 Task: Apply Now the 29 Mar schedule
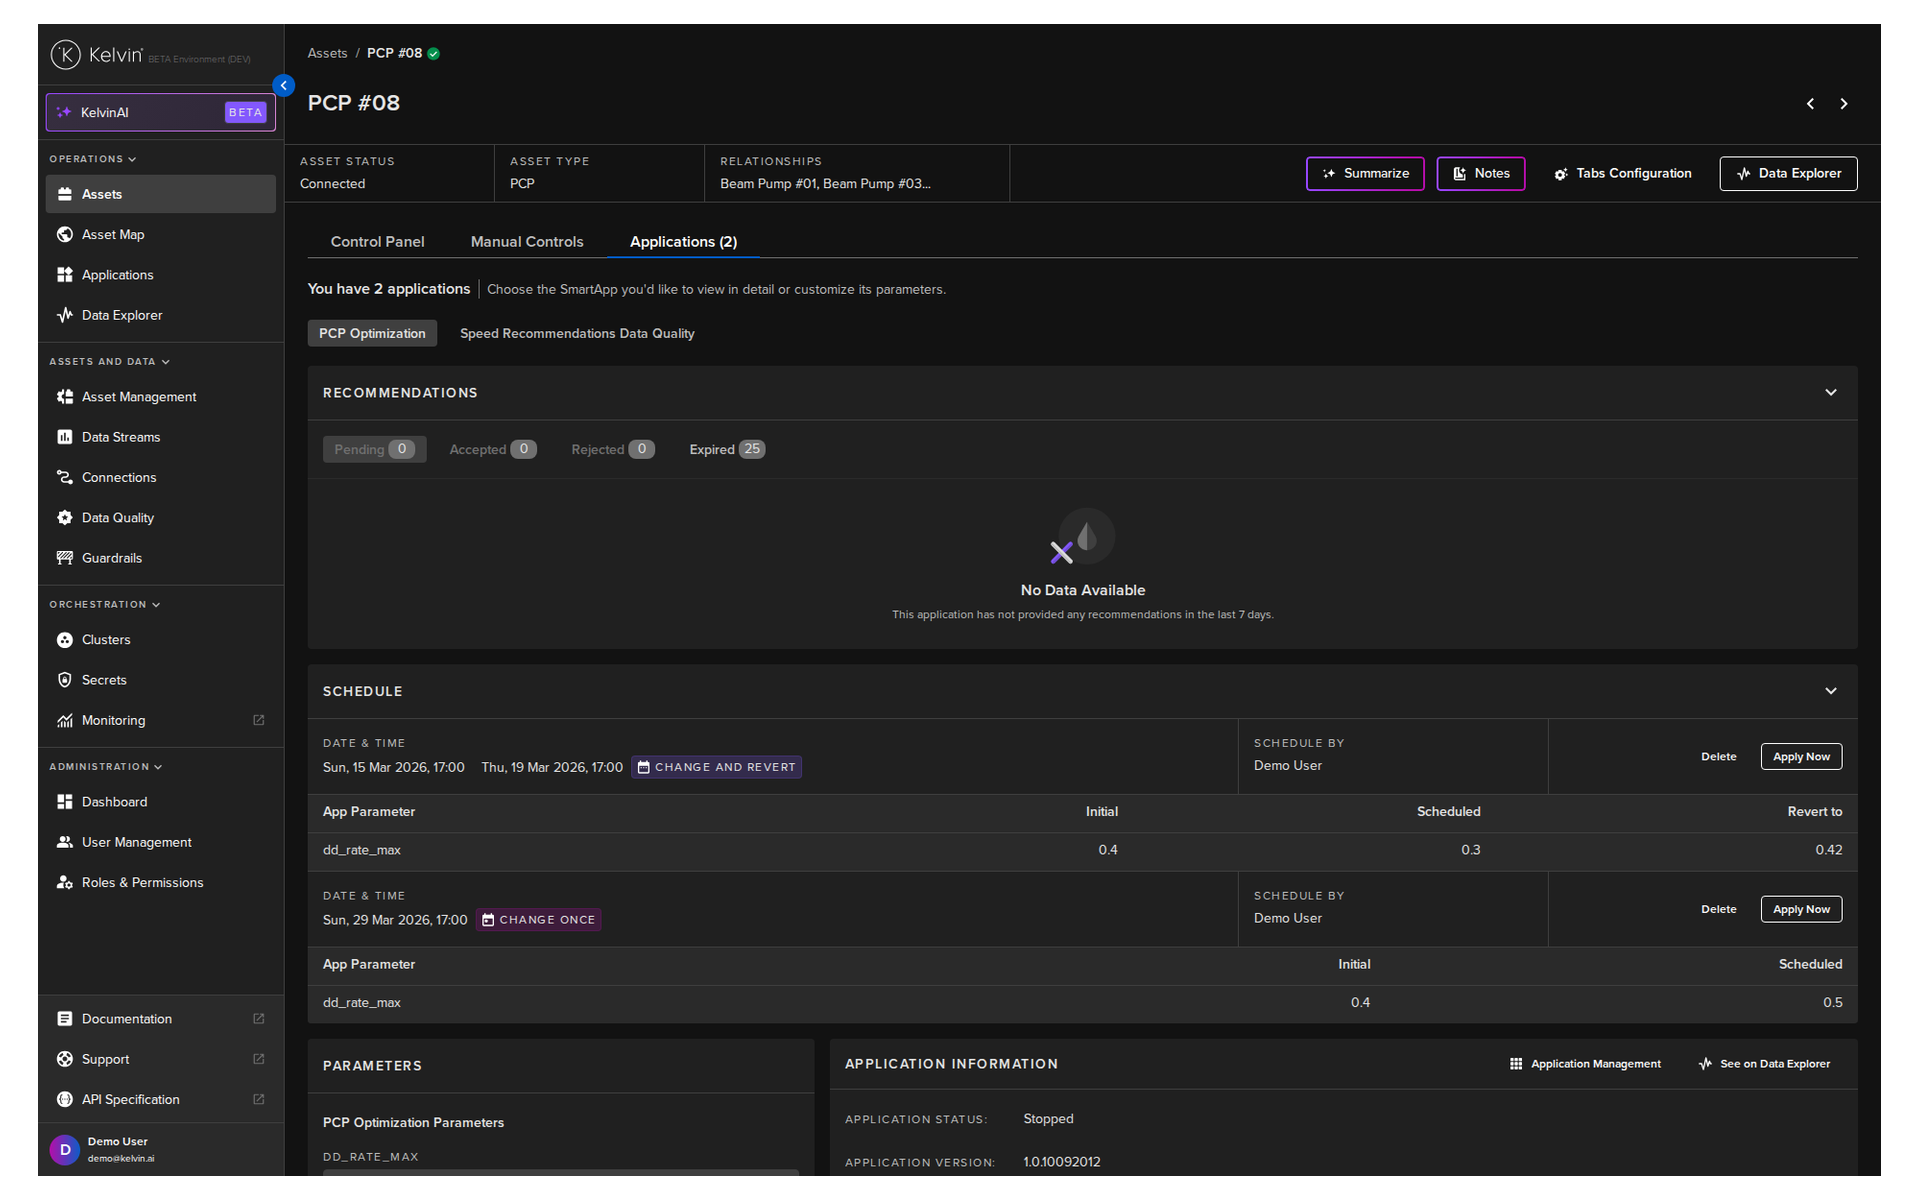tap(1800, 909)
